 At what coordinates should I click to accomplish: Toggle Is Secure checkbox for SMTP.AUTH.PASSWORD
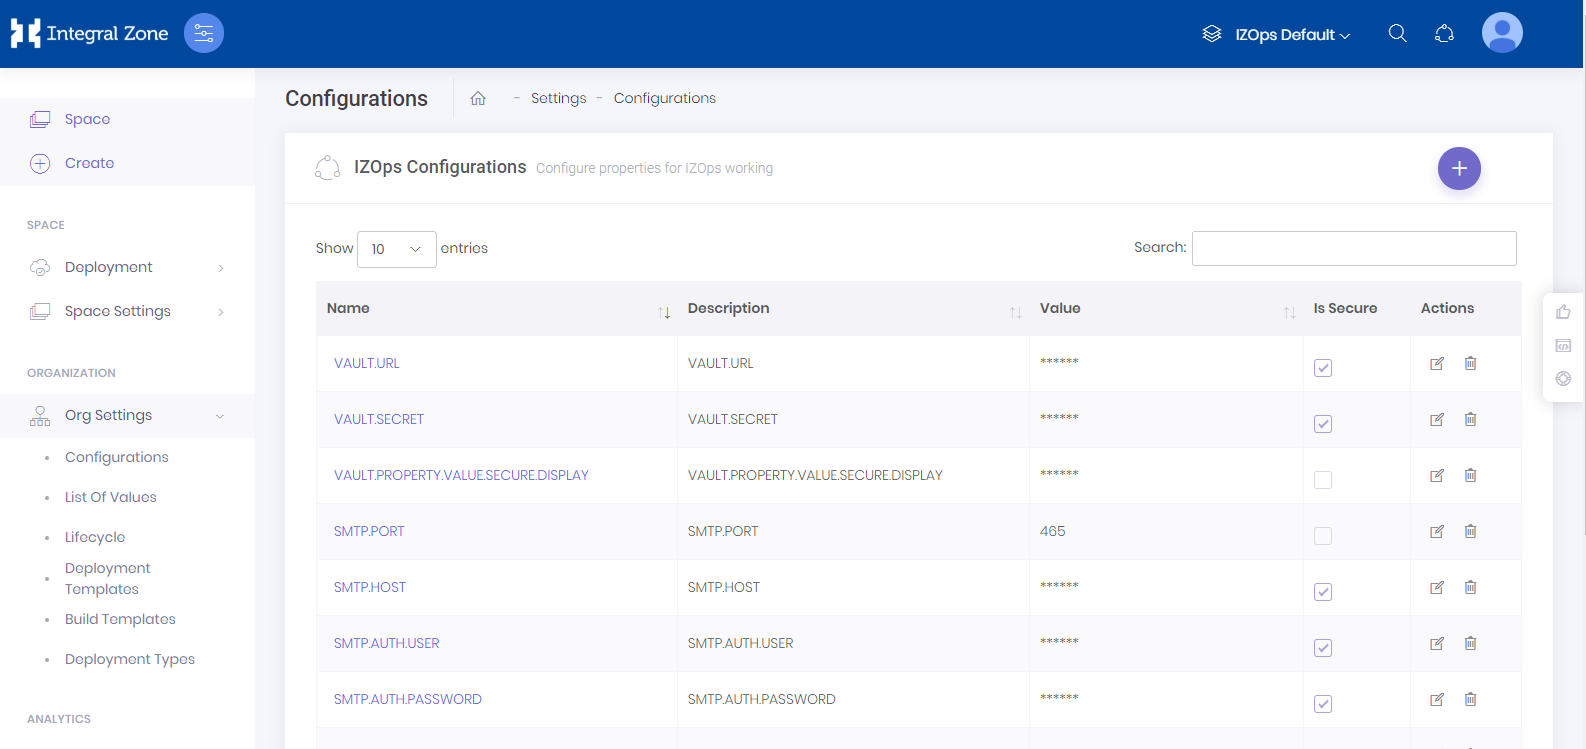click(x=1323, y=704)
